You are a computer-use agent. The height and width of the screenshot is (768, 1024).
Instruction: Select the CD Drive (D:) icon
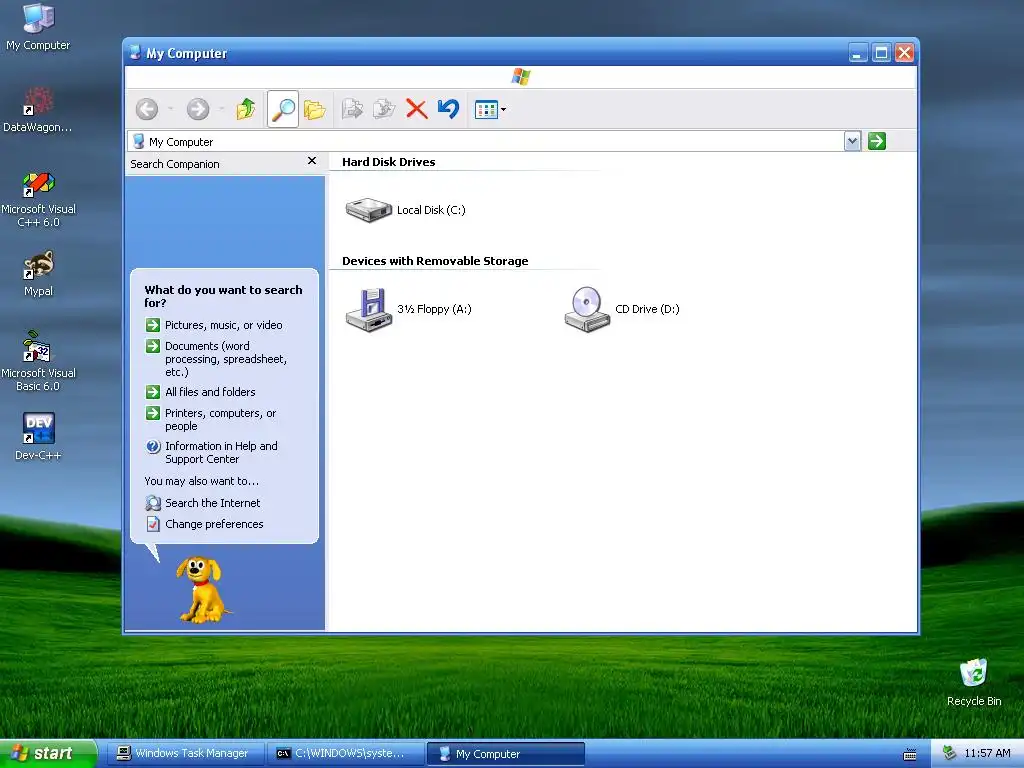622,310
